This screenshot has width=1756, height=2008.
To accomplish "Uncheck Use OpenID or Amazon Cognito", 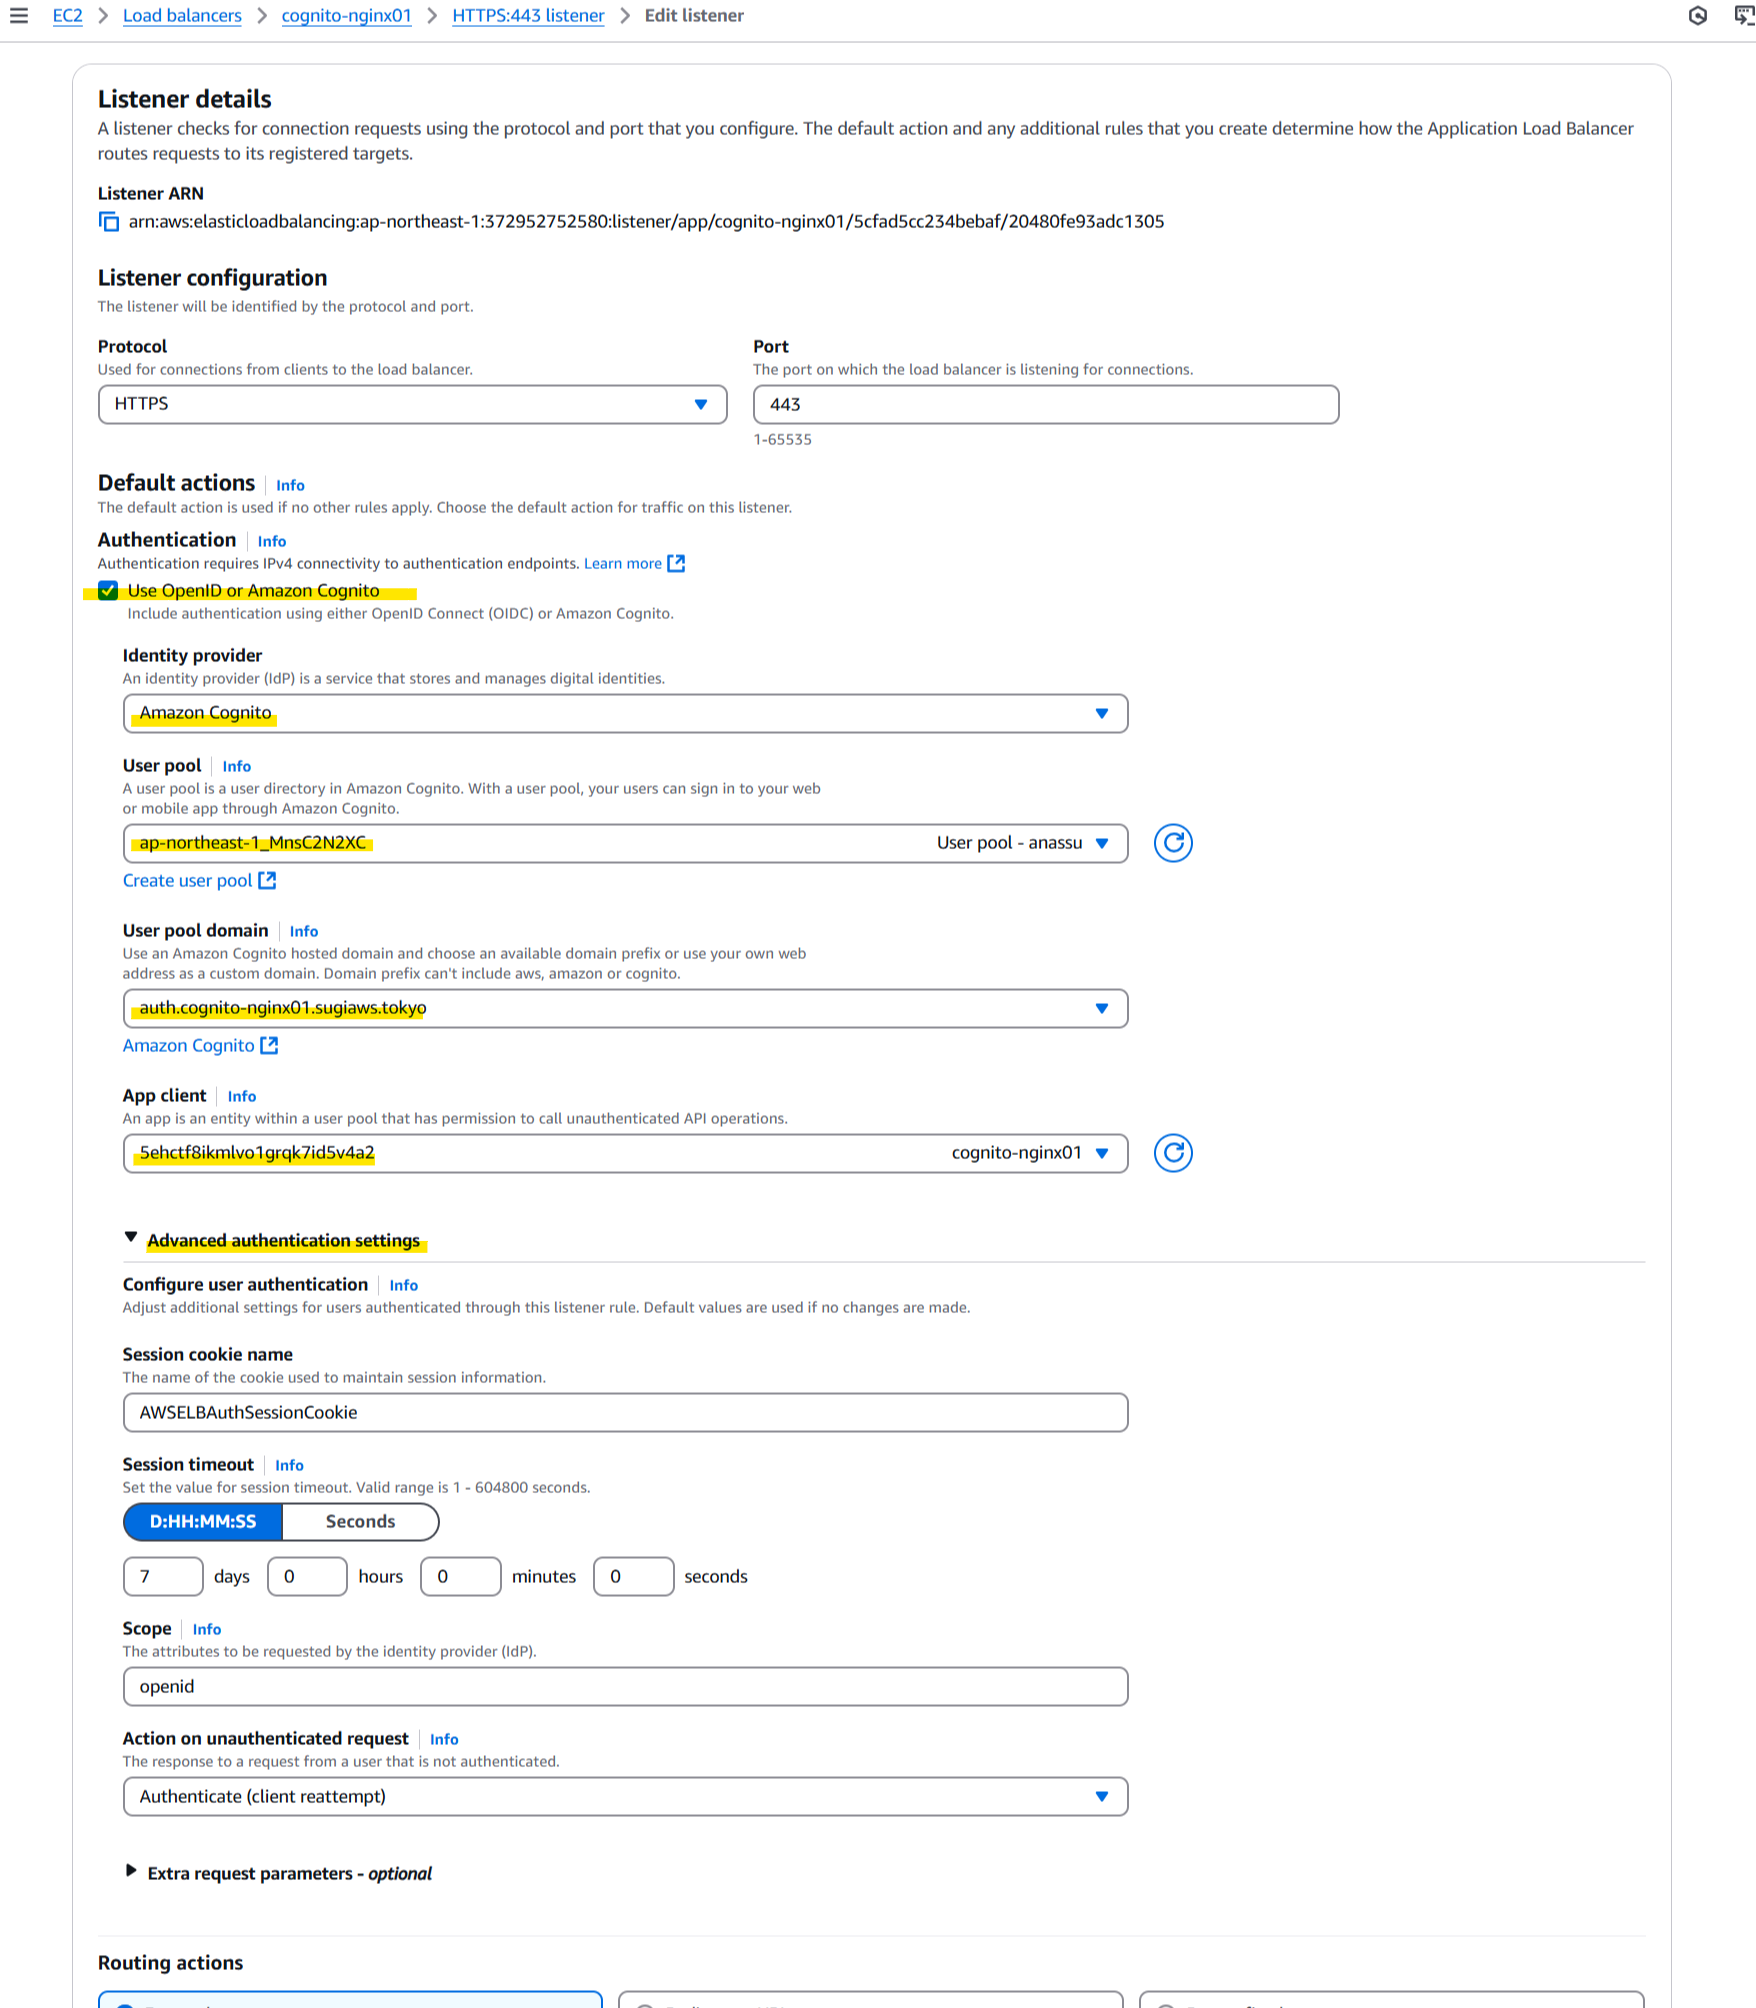I will click(107, 590).
